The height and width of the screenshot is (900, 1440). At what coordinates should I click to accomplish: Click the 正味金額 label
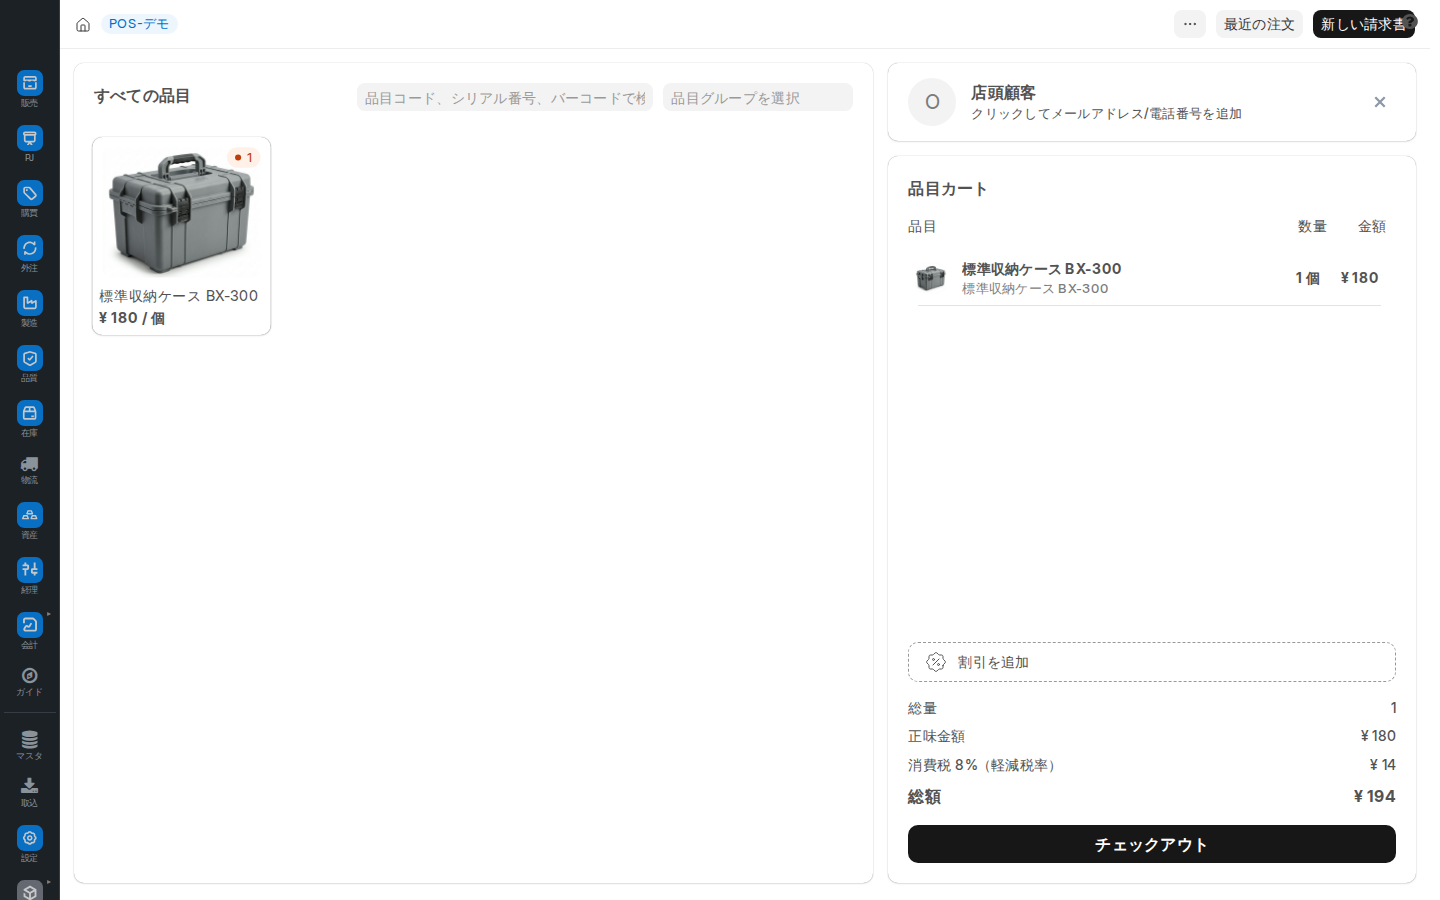936,736
